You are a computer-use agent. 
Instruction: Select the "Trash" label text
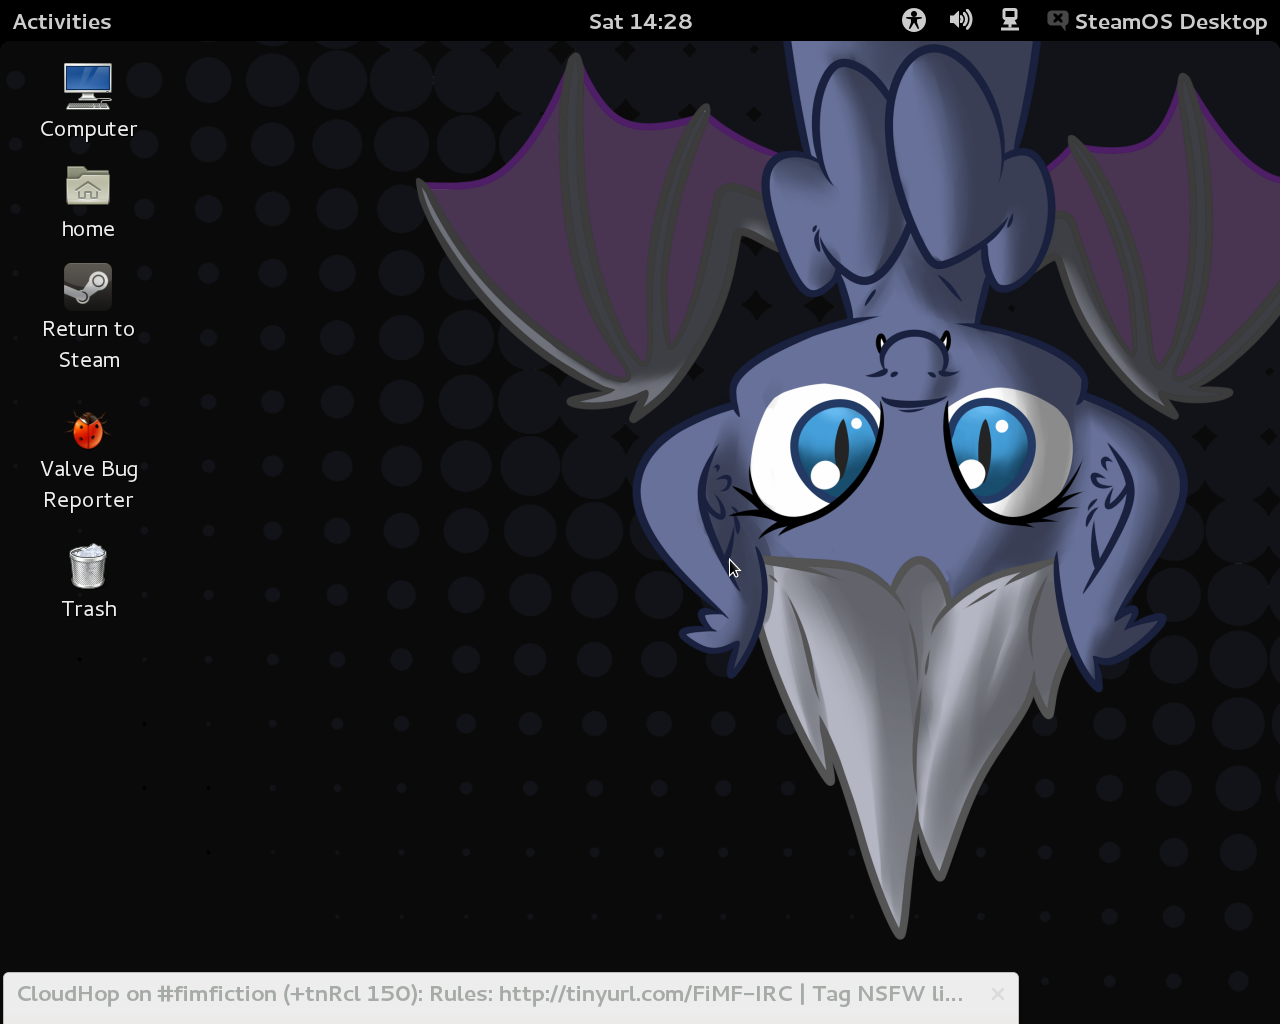[88, 609]
